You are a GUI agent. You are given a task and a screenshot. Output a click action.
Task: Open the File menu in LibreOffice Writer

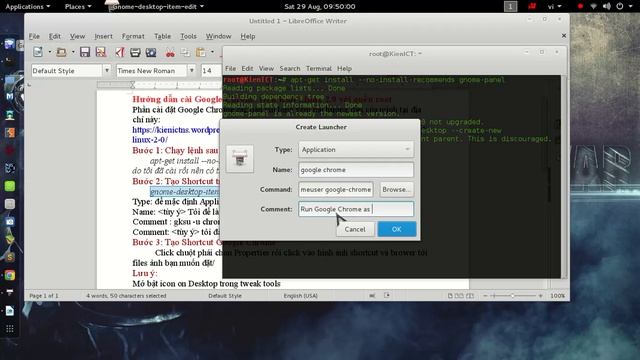pos(34,36)
